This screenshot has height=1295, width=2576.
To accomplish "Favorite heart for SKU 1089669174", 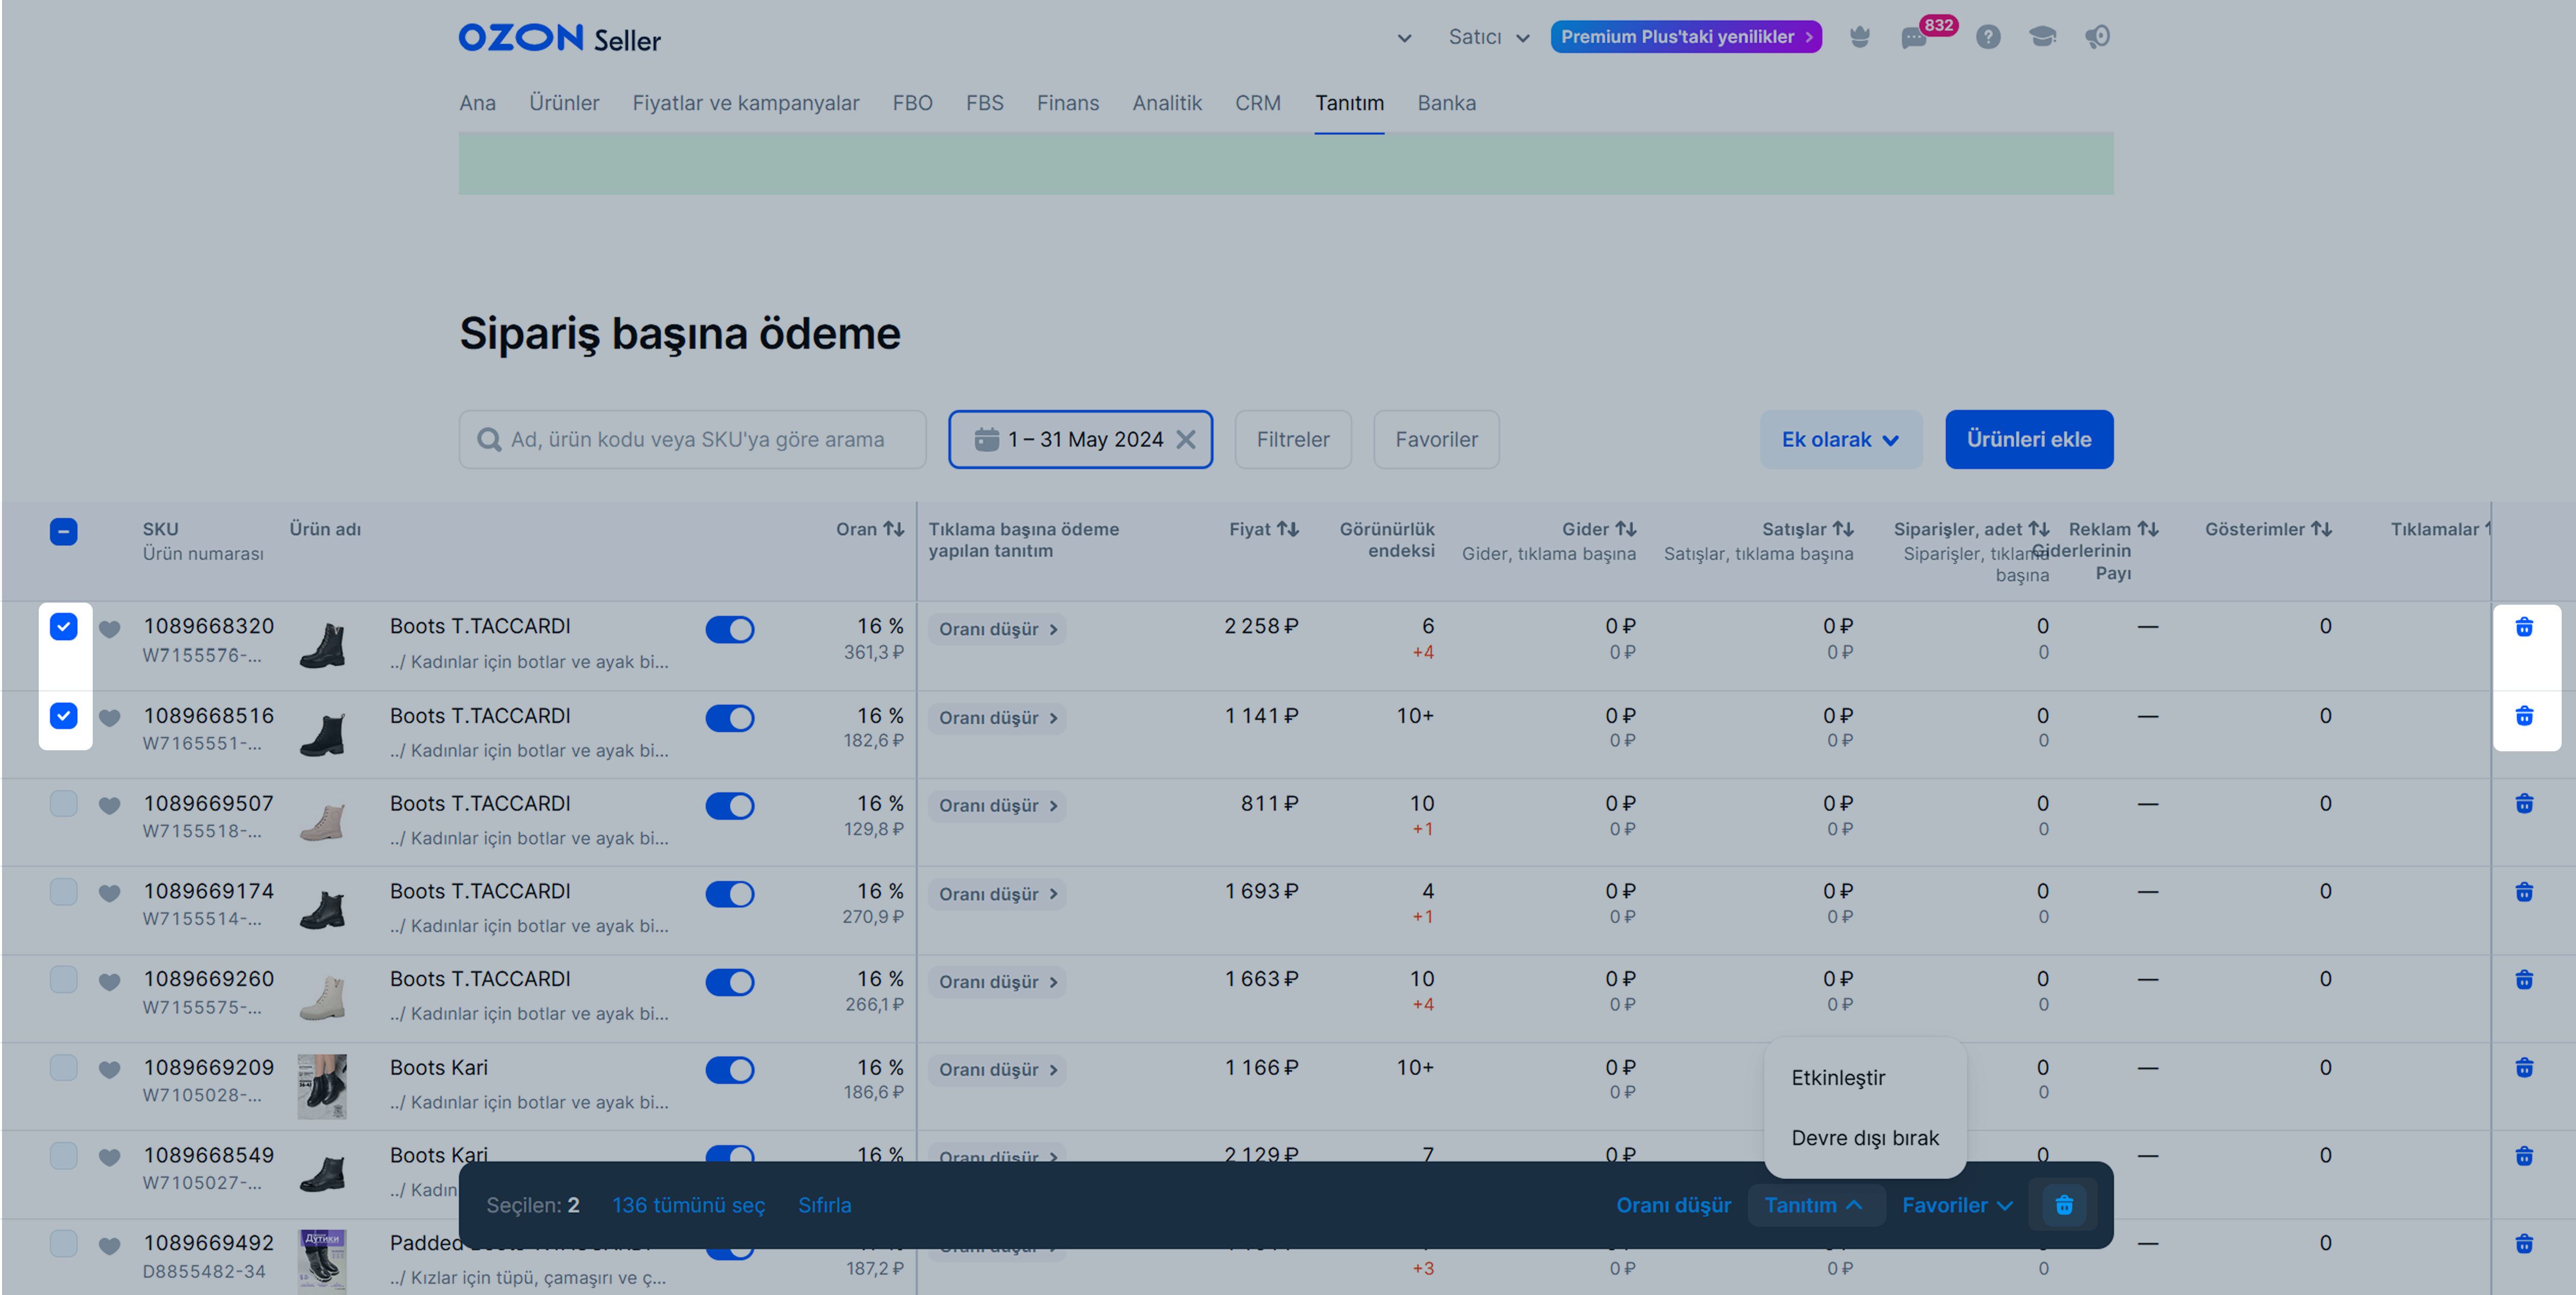I will click(x=110, y=894).
